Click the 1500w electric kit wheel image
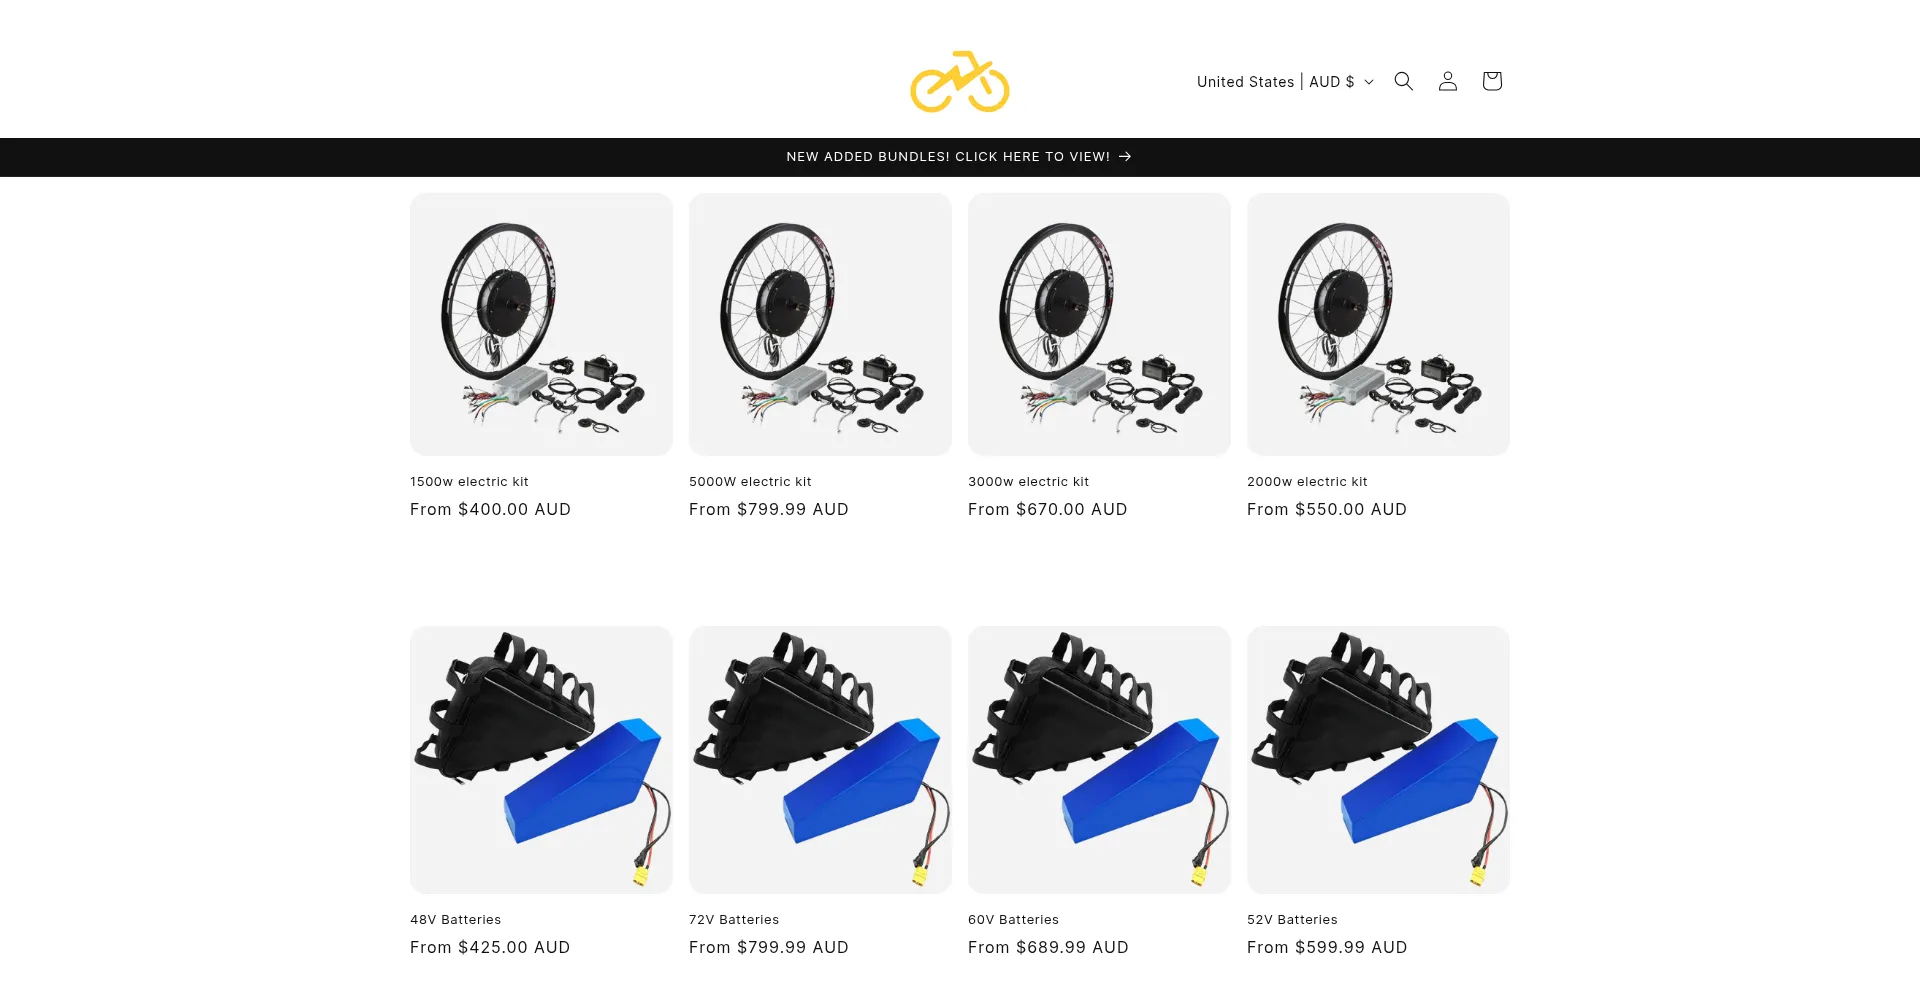Image resolution: width=1920 pixels, height=993 pixels. pos(541,324)
